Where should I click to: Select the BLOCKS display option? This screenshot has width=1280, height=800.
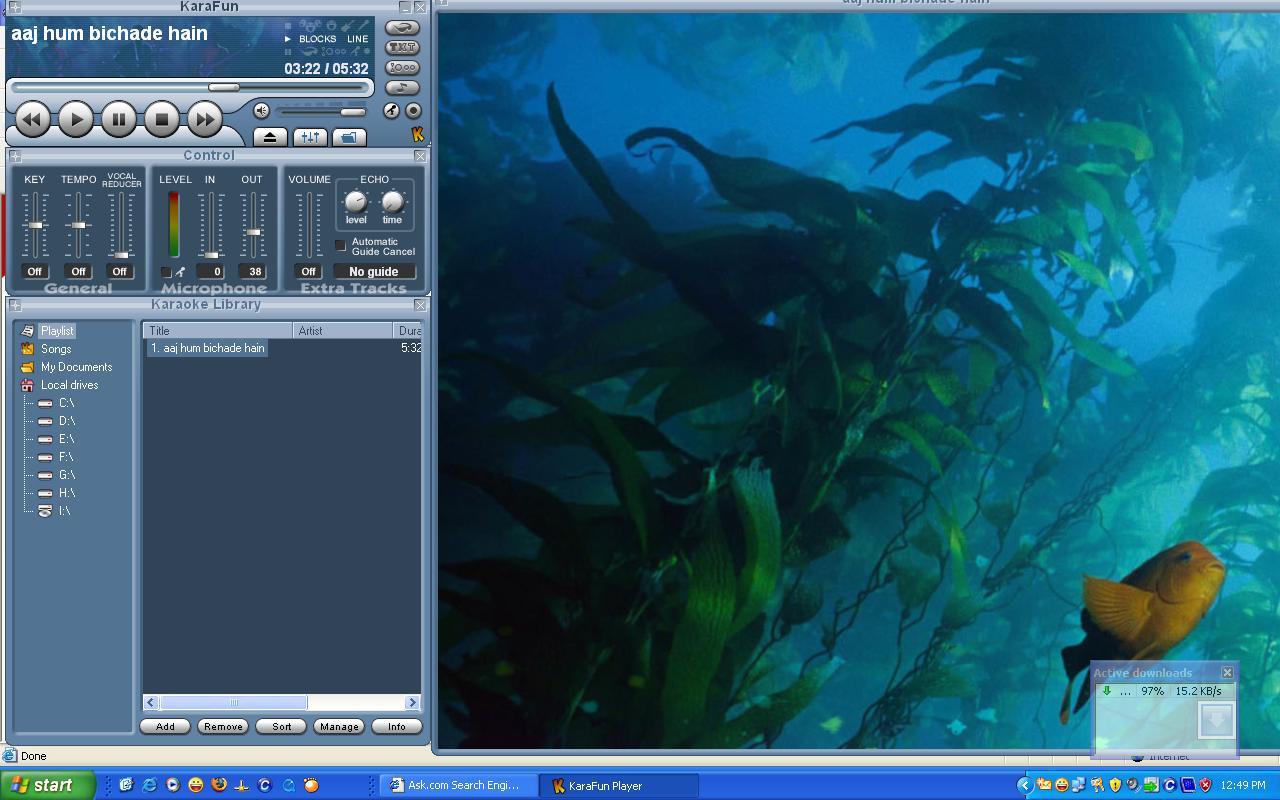pyautogui.click(x=317, y=39)
